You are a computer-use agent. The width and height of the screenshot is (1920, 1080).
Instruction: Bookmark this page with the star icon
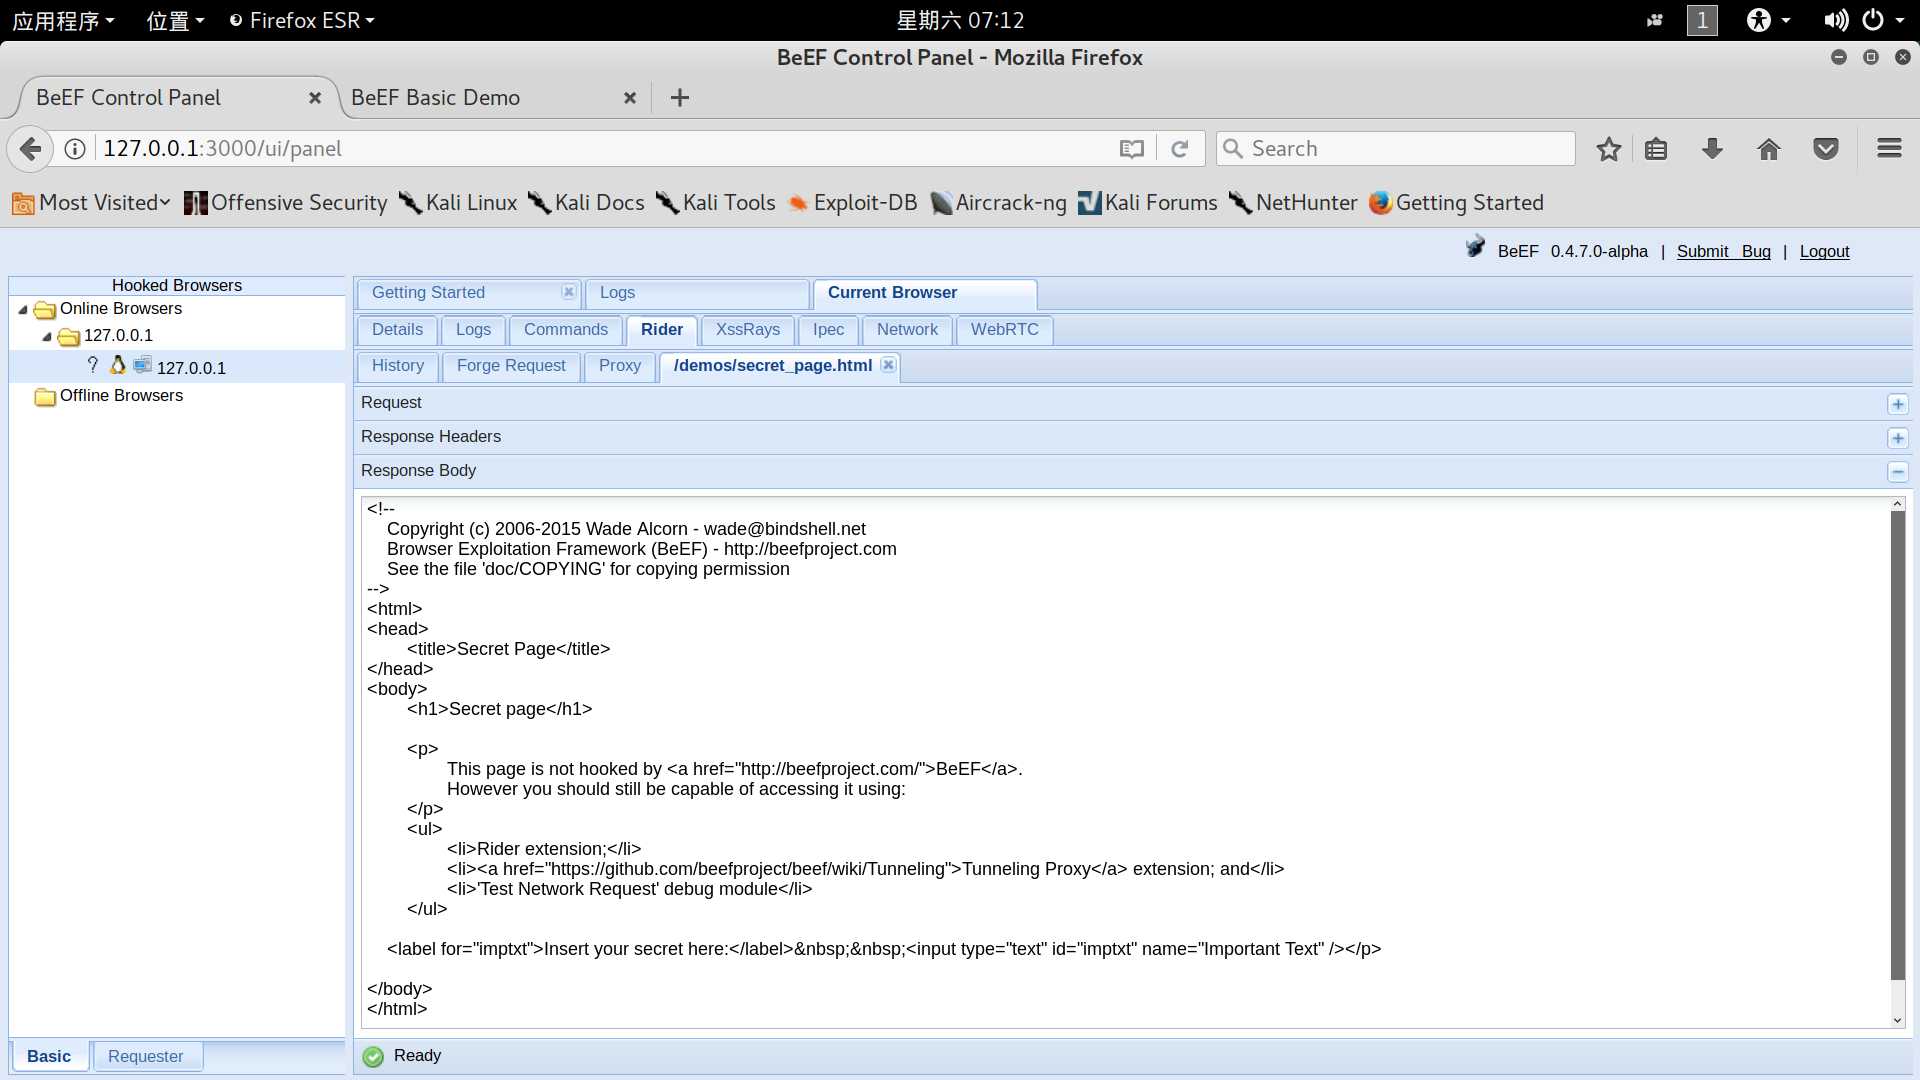coord(1608,149)
